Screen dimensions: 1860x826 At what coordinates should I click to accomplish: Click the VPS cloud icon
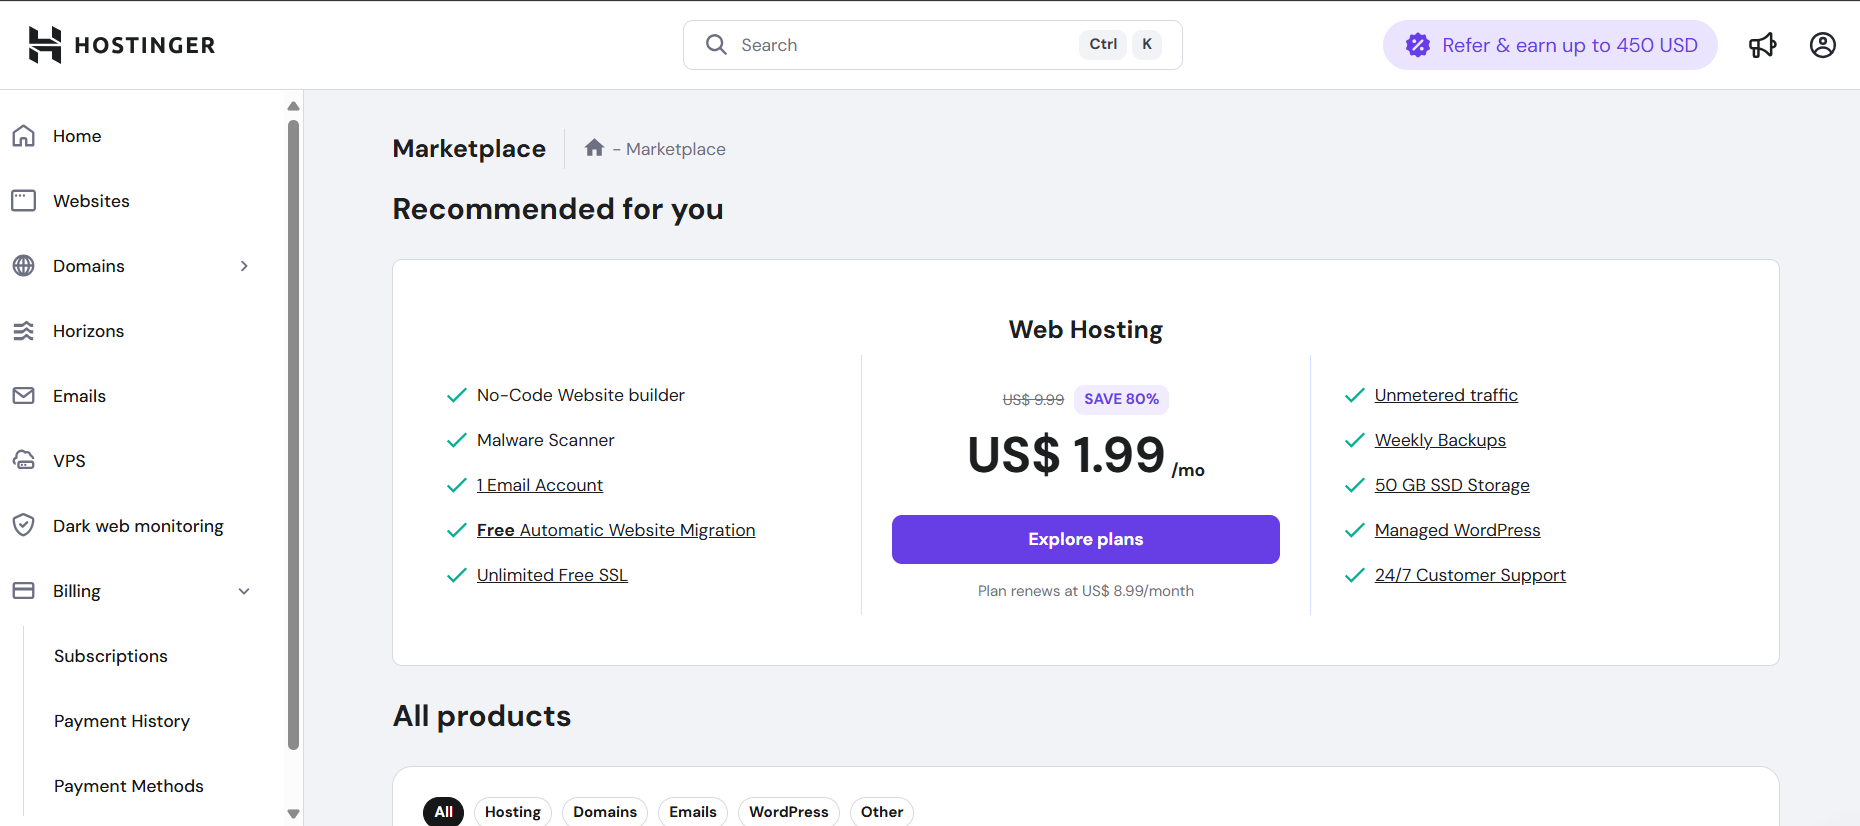click(24, 461)
